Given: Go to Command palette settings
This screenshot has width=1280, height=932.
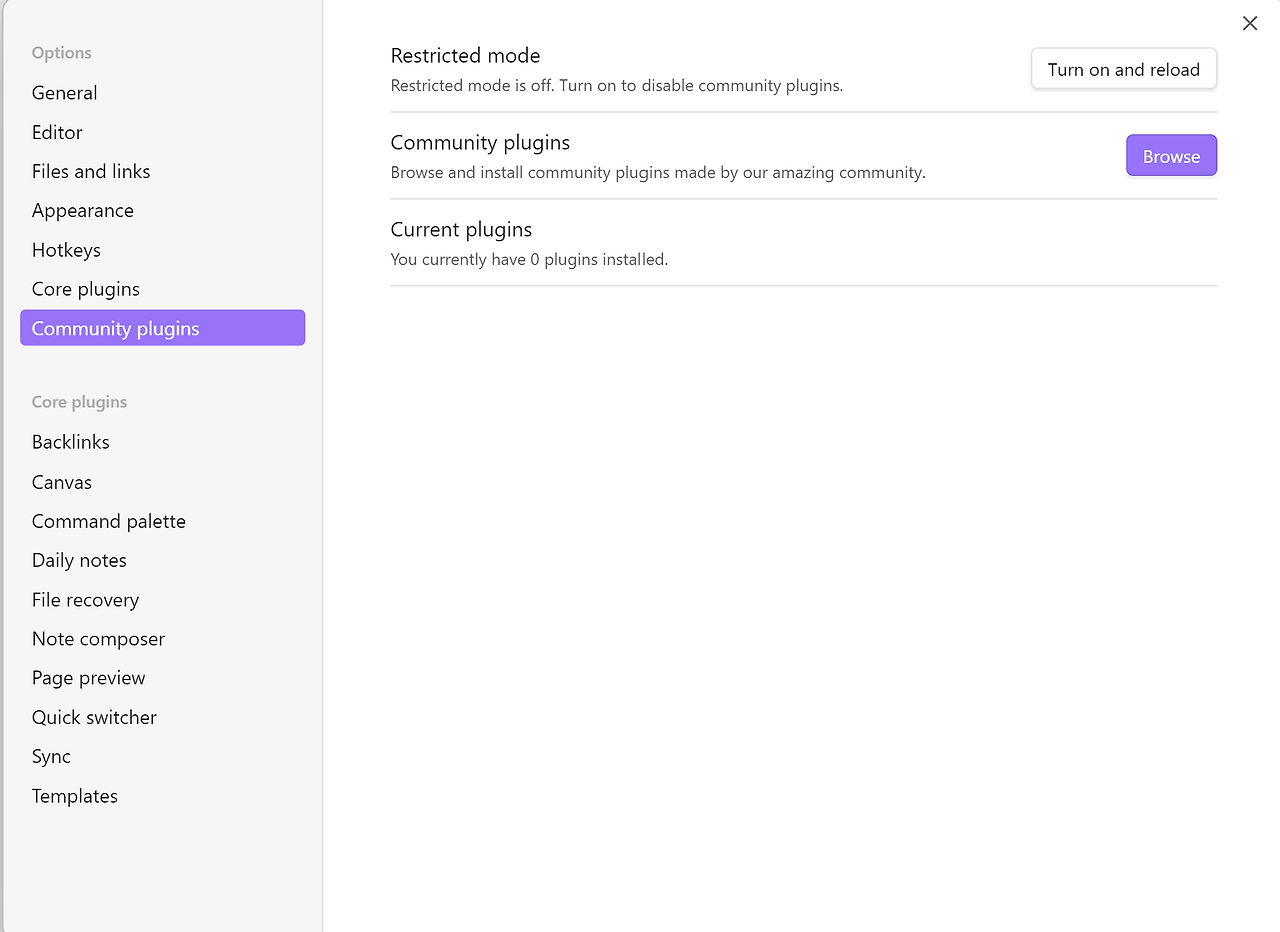Looking at the screenshot, I should 109,521.
